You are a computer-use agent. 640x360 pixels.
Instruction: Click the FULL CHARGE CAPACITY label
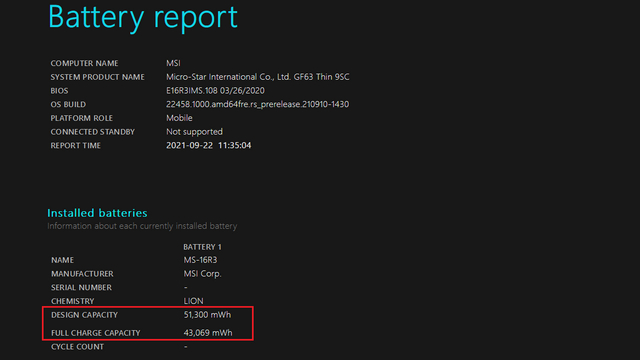[96, 333]
